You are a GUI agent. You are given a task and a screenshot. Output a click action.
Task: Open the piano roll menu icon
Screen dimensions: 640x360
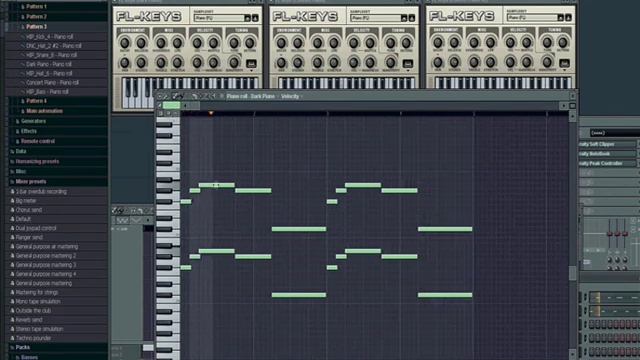pyautogui.click(x=160, y=96)
